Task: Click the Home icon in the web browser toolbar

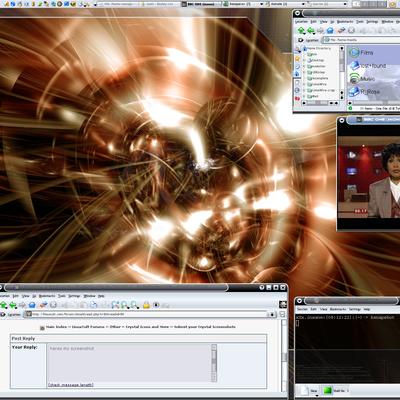Action: [x=32, y=305]
